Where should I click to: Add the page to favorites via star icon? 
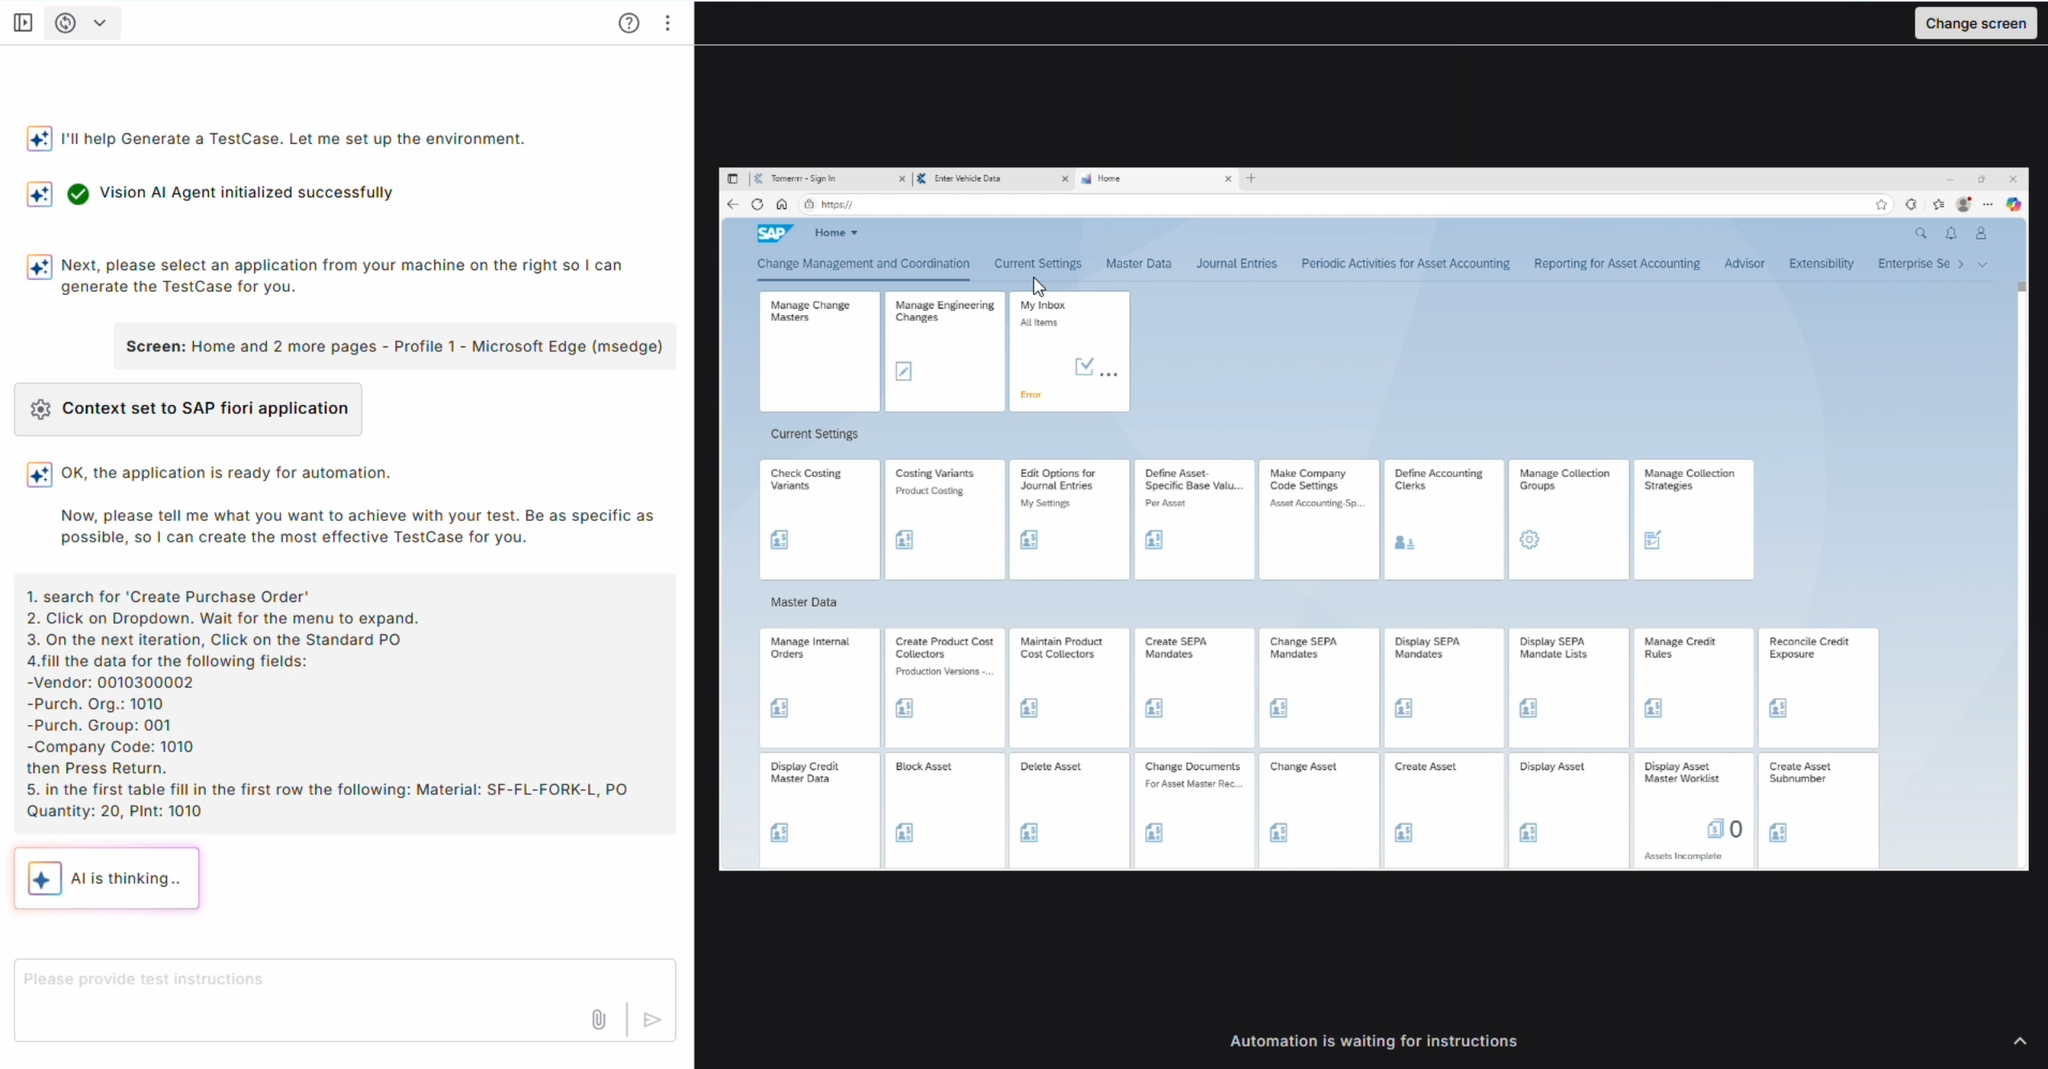[1881, 204]
